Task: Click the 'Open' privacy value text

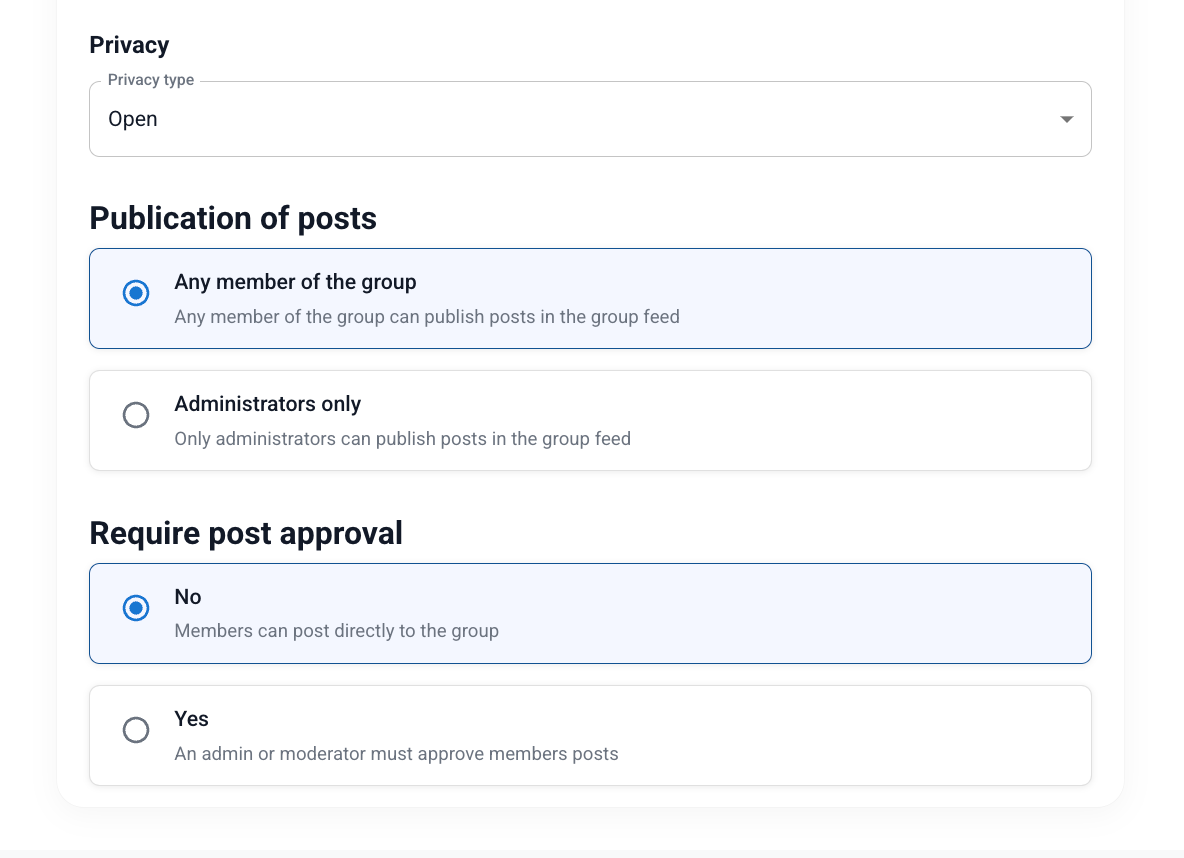Action: (x=133, y=119)
